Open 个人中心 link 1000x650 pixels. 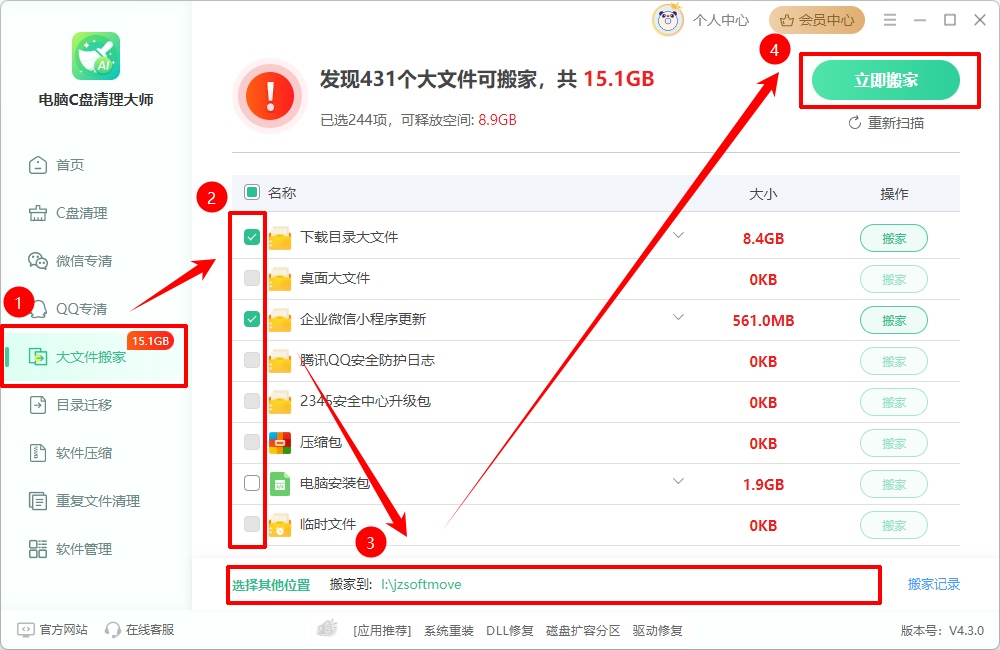tap(721, 20)
